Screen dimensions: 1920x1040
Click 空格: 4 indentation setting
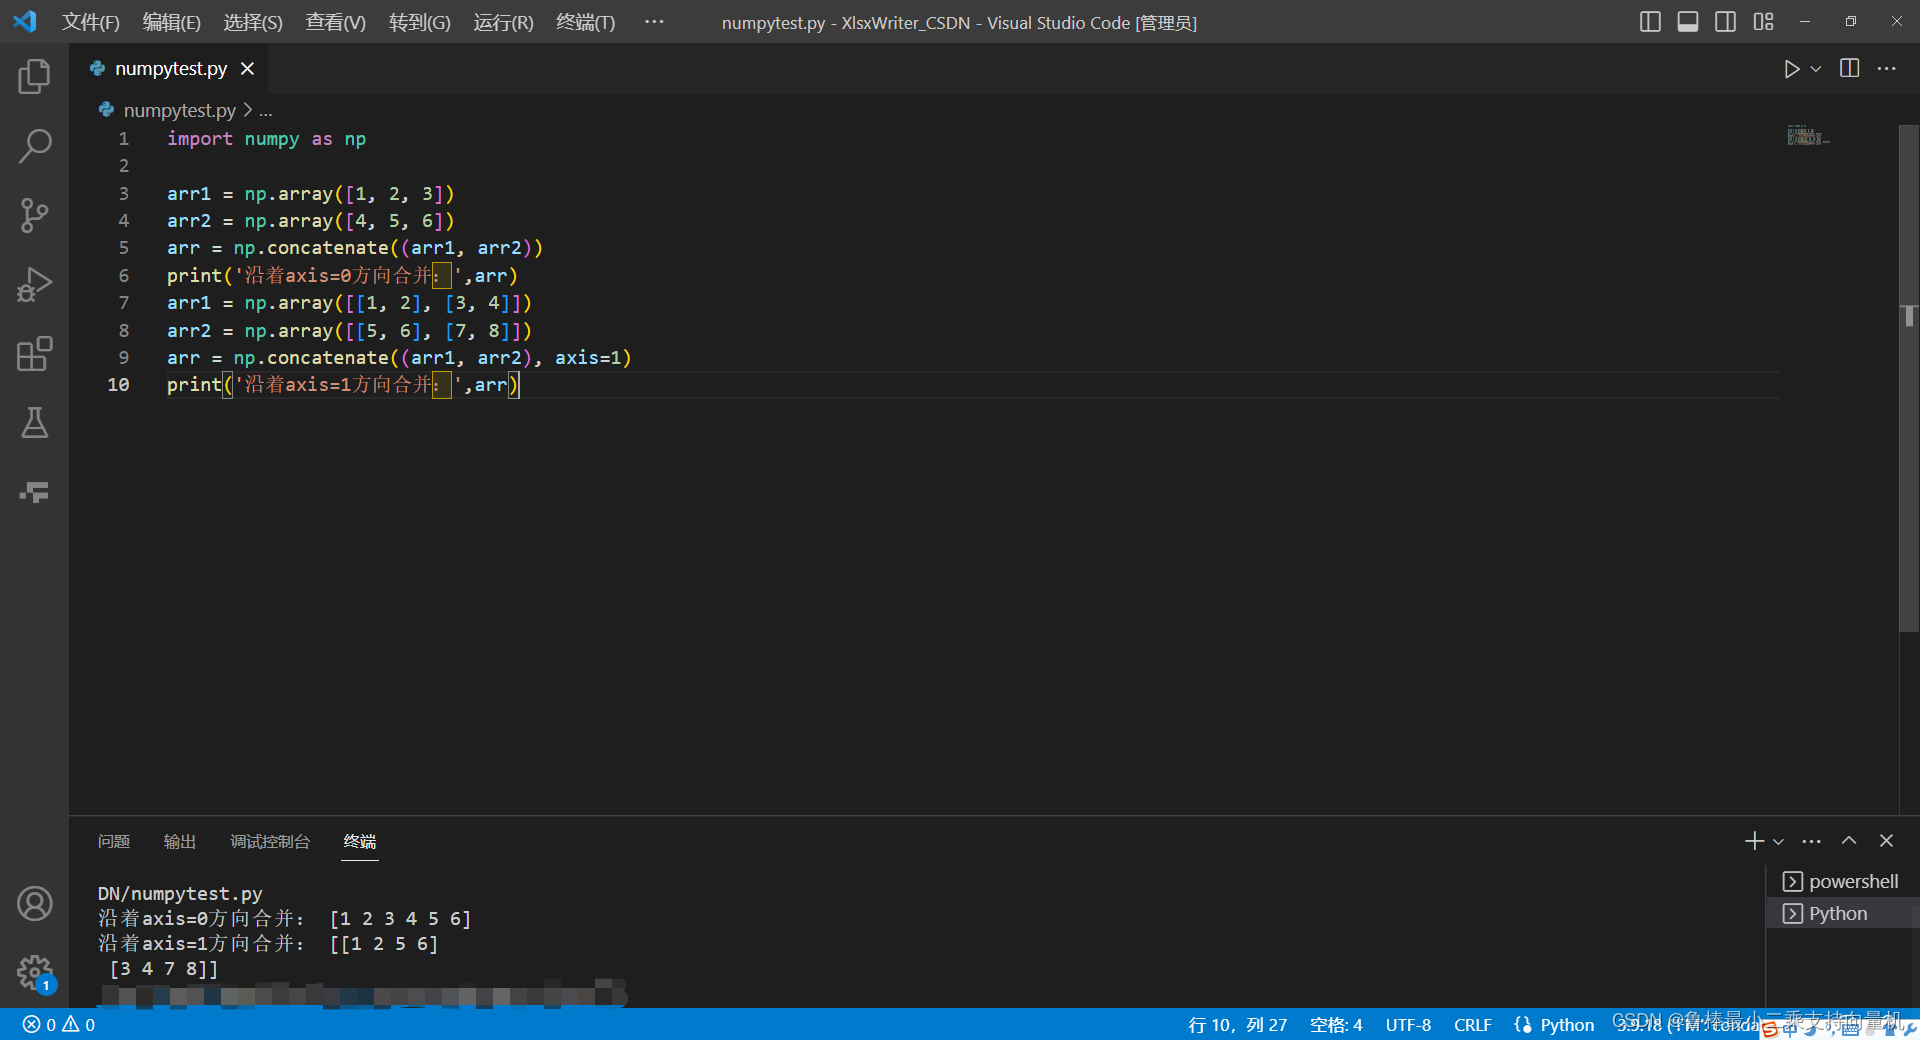coord(1336,1025)
